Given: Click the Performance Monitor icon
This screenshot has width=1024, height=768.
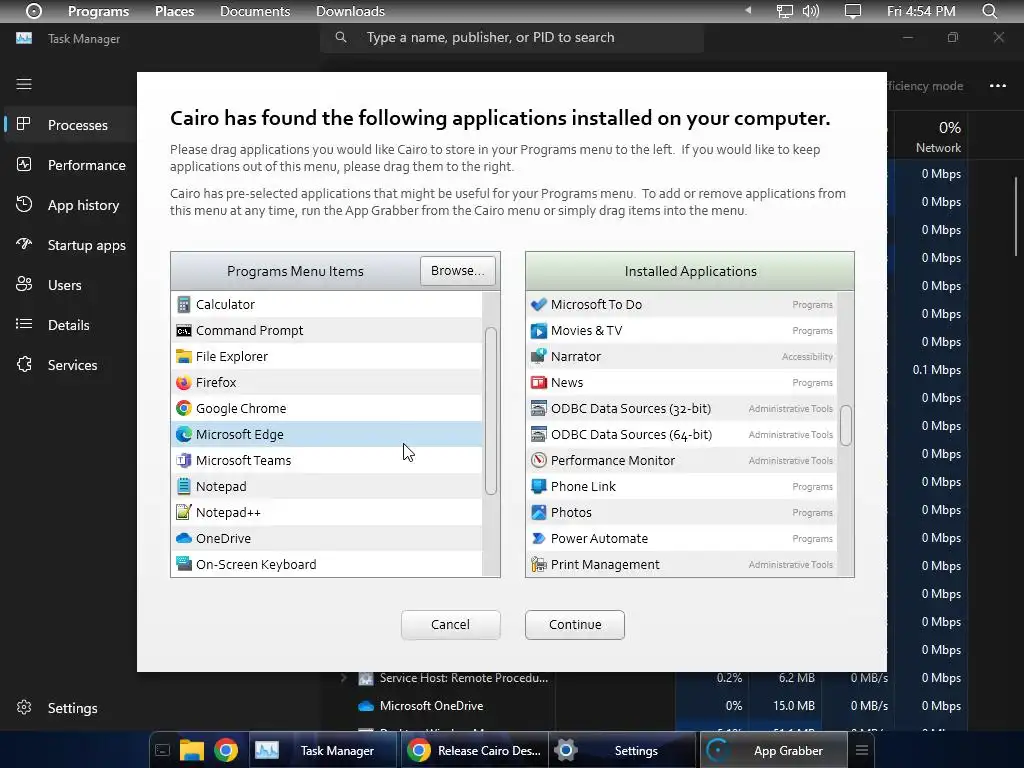Looking at the screenshot, I should [538, 460].
